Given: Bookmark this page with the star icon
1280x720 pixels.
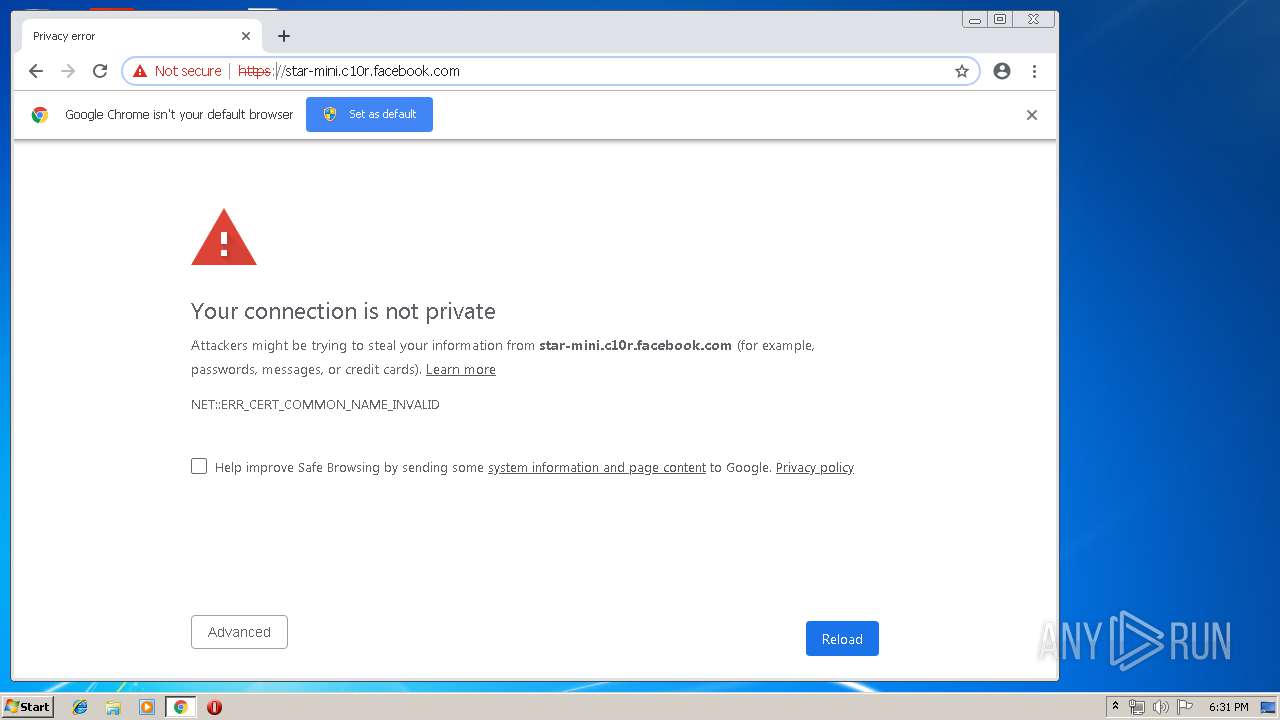Looking at the screenshot, I should click(962, 71).
